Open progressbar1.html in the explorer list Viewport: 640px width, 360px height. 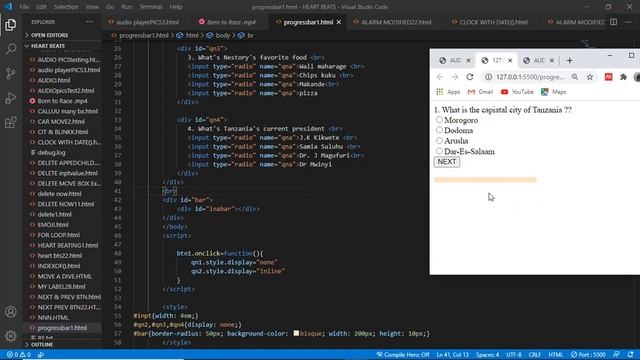click(62, 328)
